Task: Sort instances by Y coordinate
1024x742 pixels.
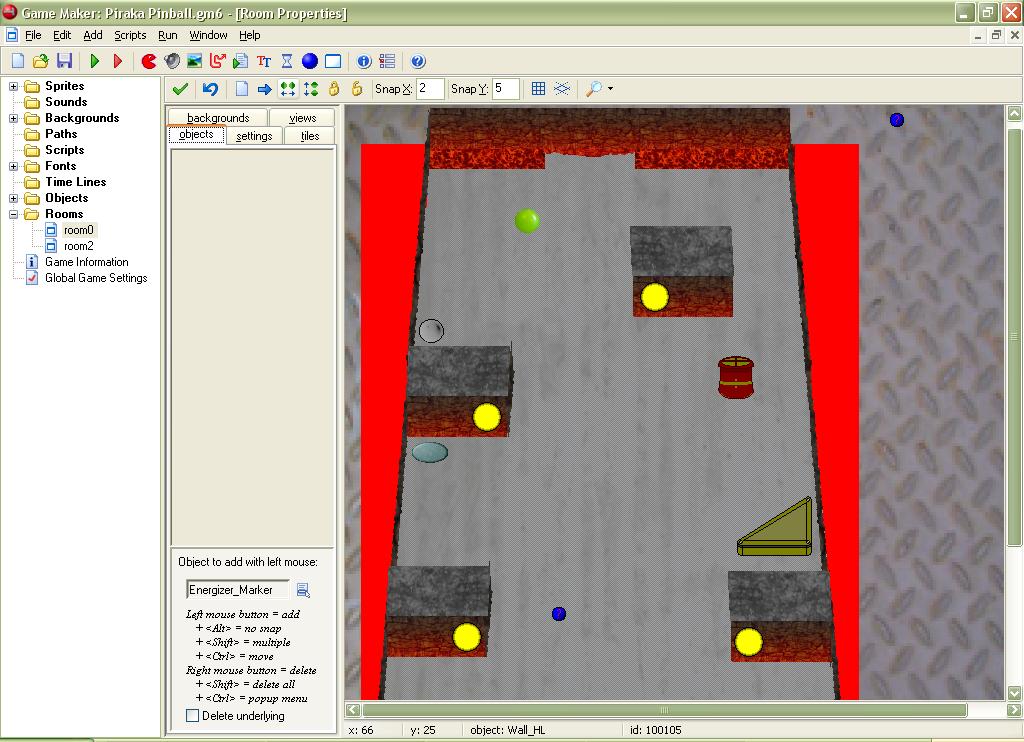Action: click(311, 88)
